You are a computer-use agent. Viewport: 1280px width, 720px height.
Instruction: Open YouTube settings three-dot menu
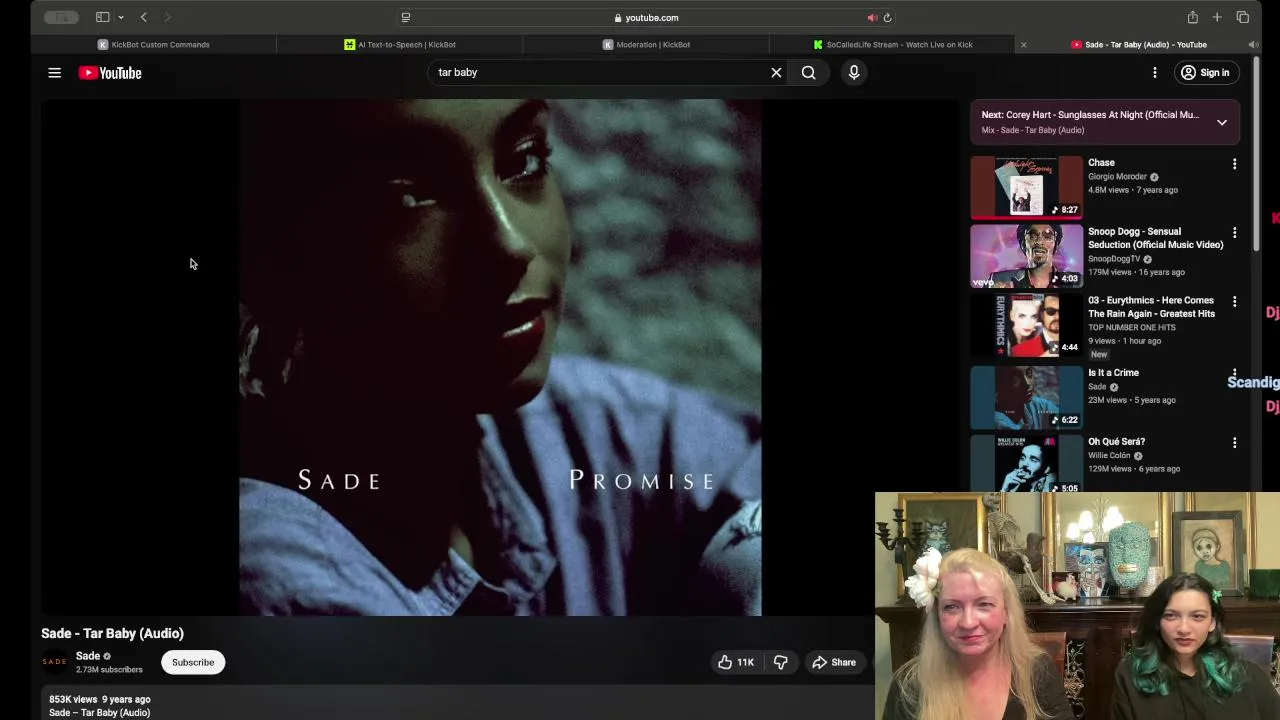tap(1155, 72)
